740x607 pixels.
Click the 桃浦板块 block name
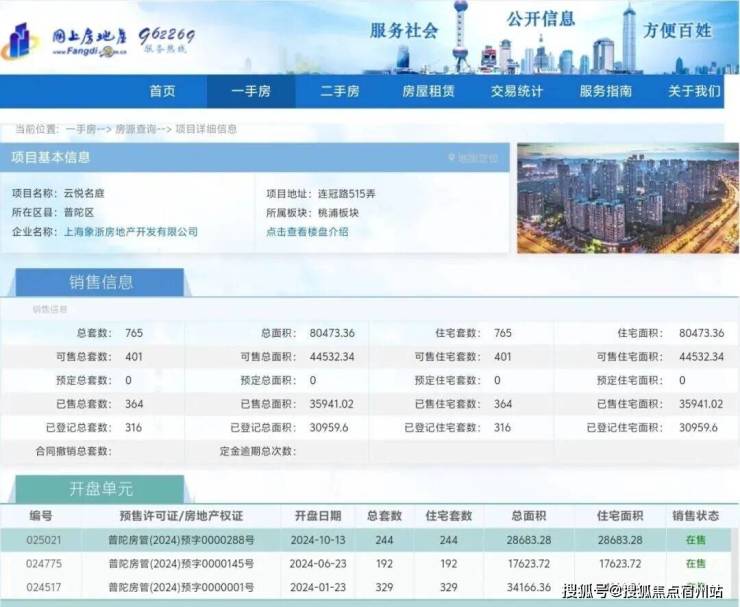pyautogui.click(x=338, y=213)
